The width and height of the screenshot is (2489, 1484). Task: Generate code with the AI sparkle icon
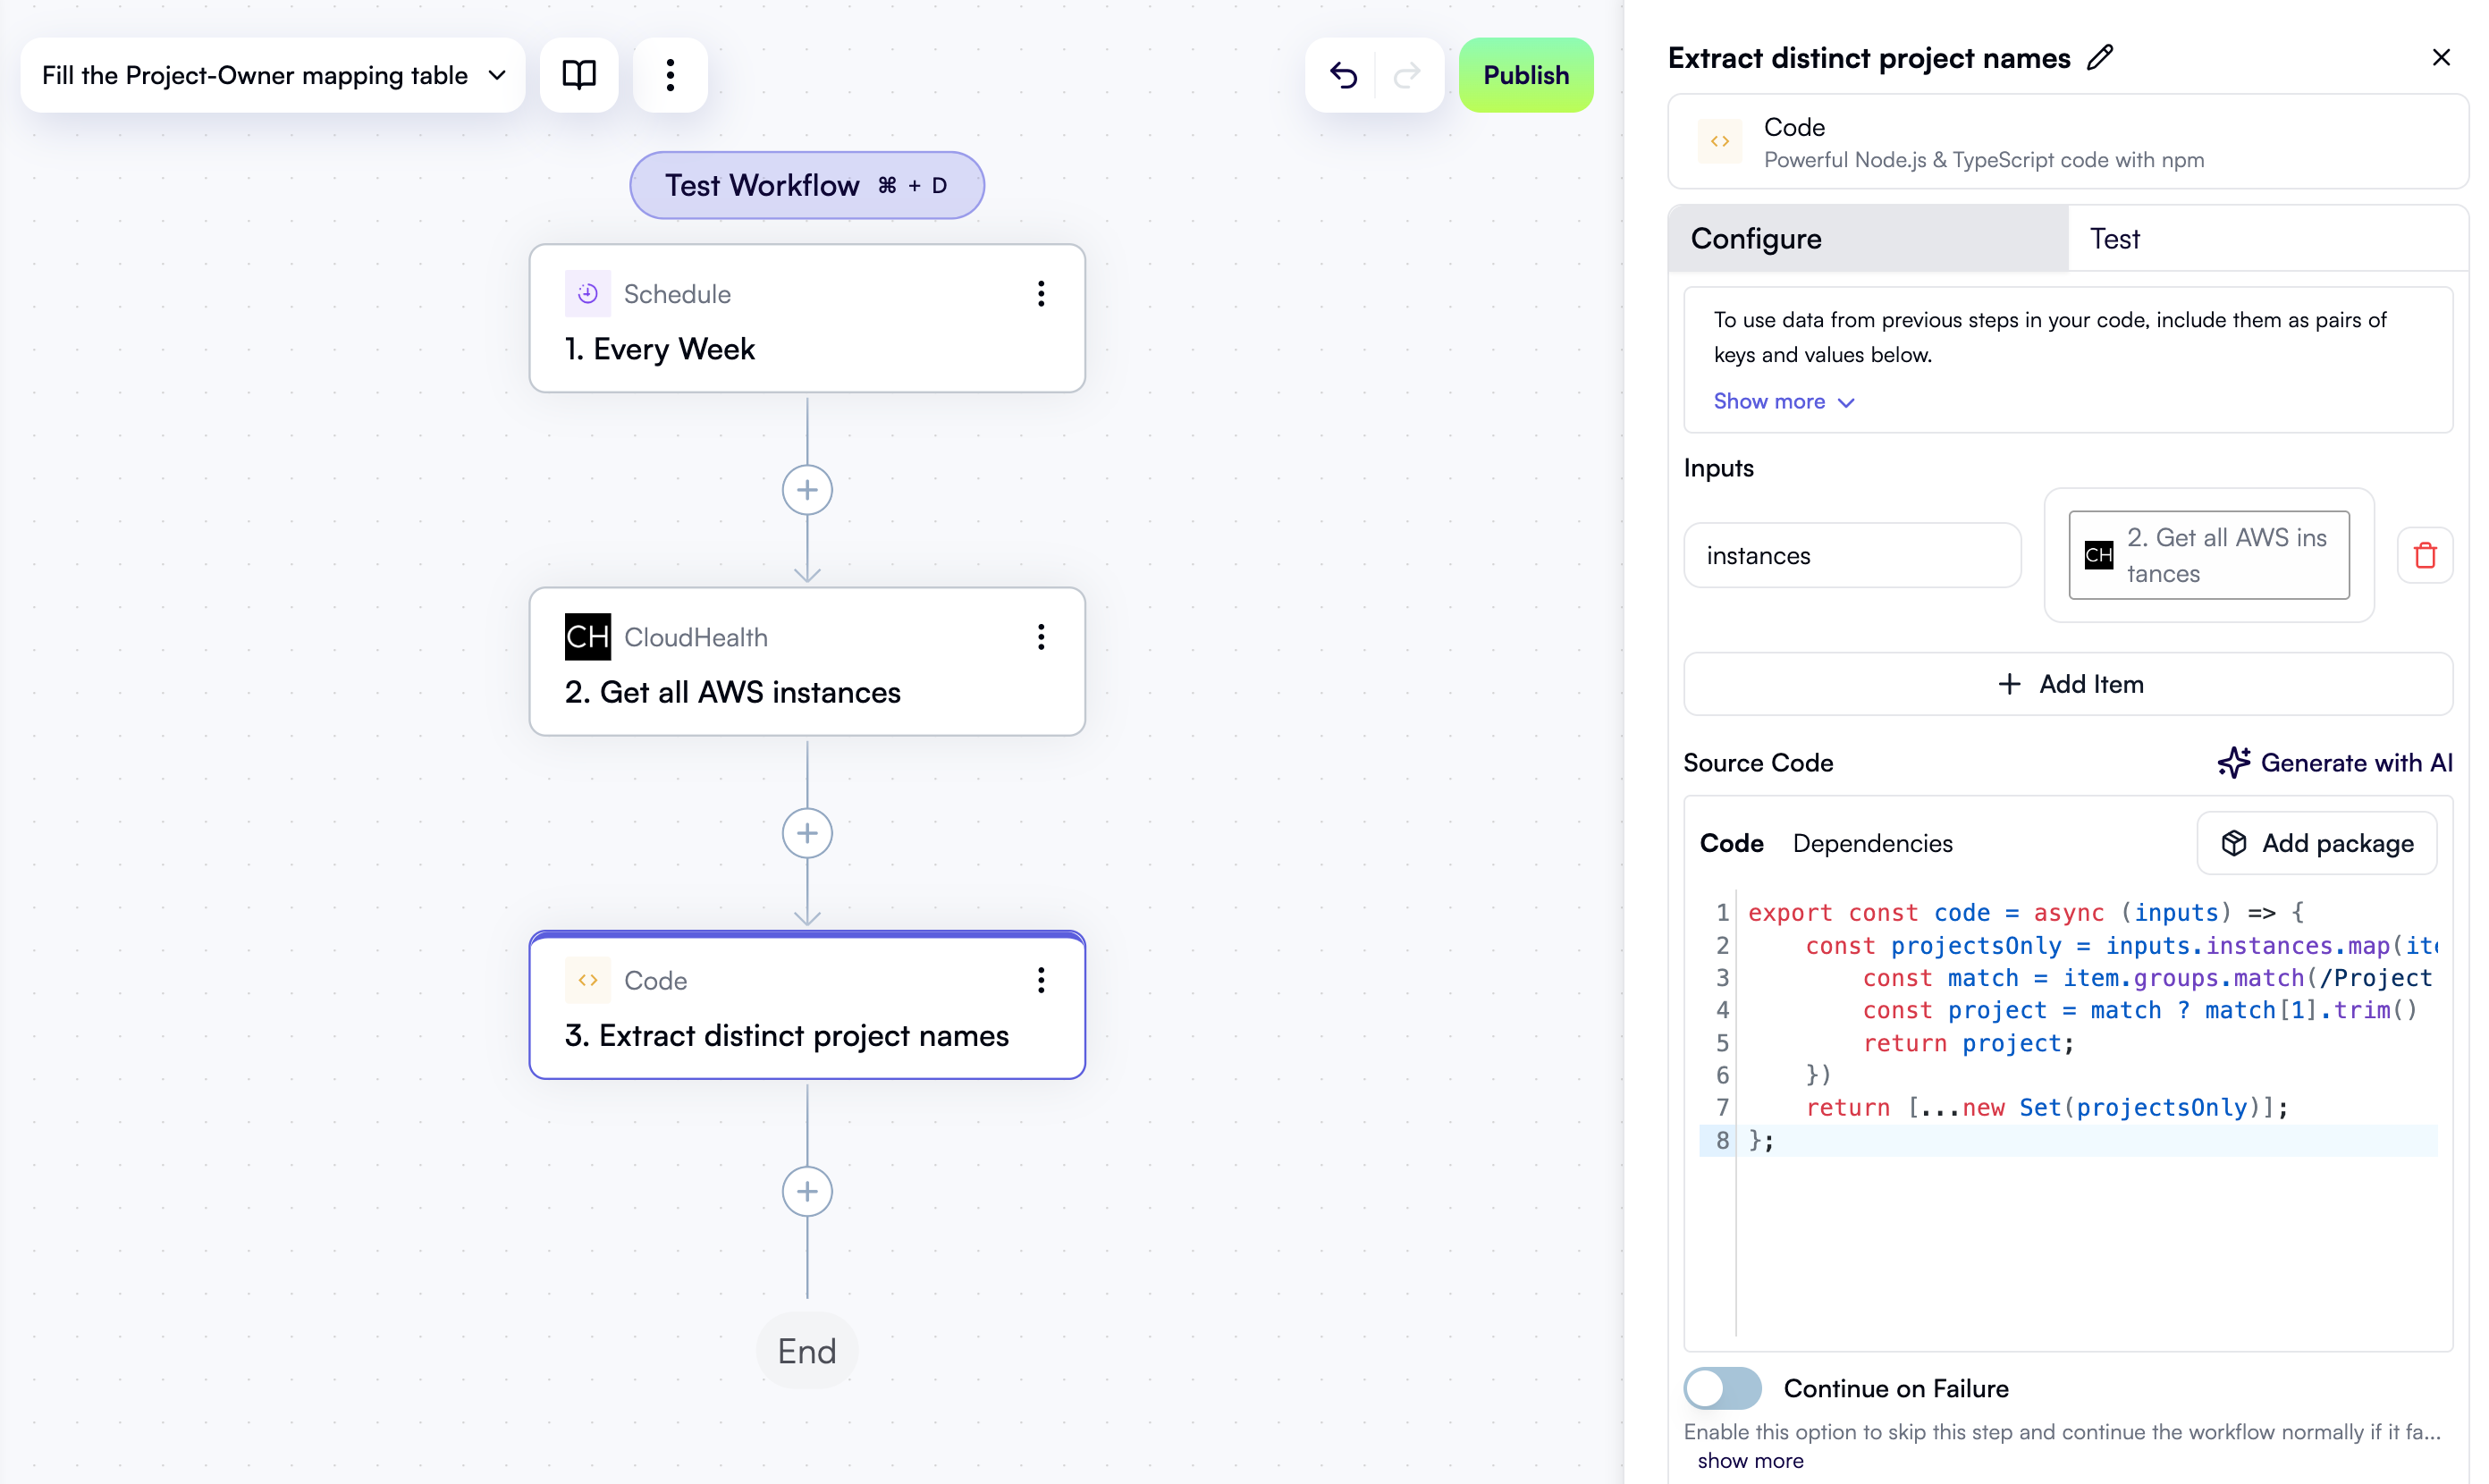coord(2236,762)
